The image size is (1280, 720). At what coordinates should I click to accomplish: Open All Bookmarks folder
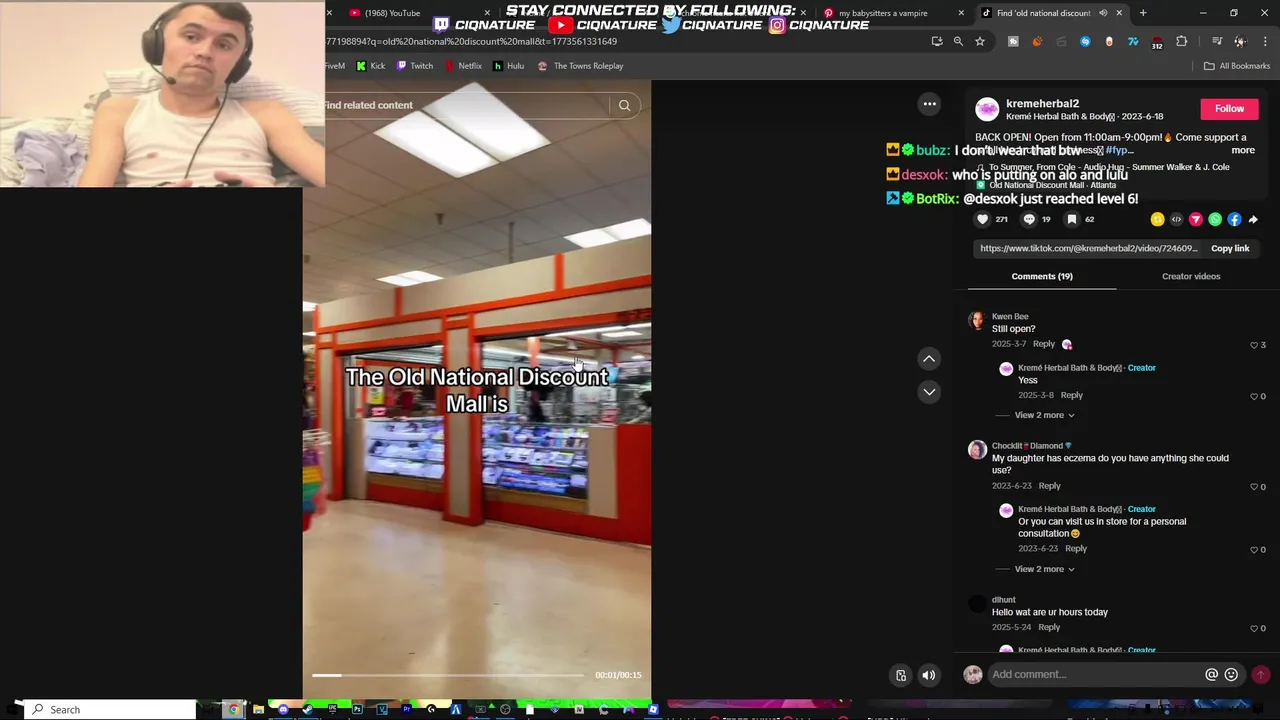(x=1237, y=66)
